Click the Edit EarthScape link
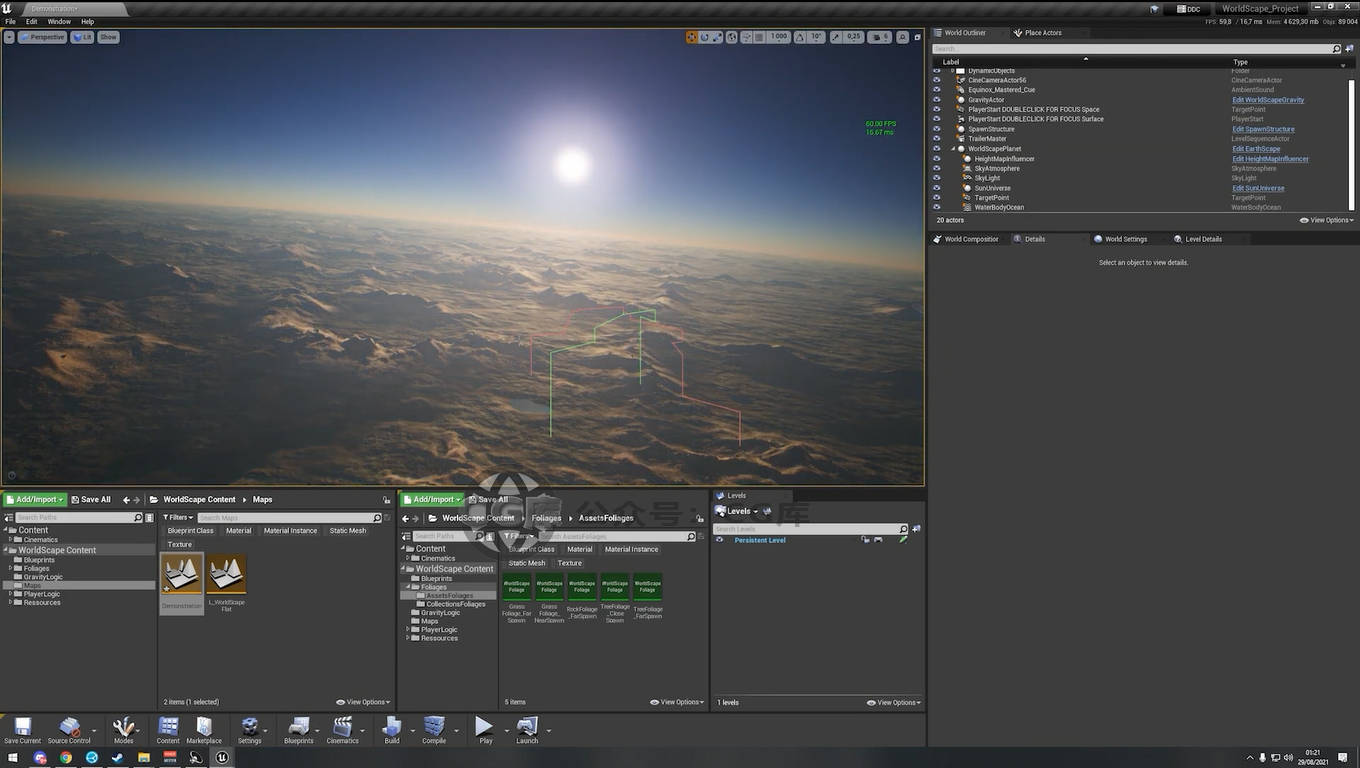 (x=1256, y=149)
